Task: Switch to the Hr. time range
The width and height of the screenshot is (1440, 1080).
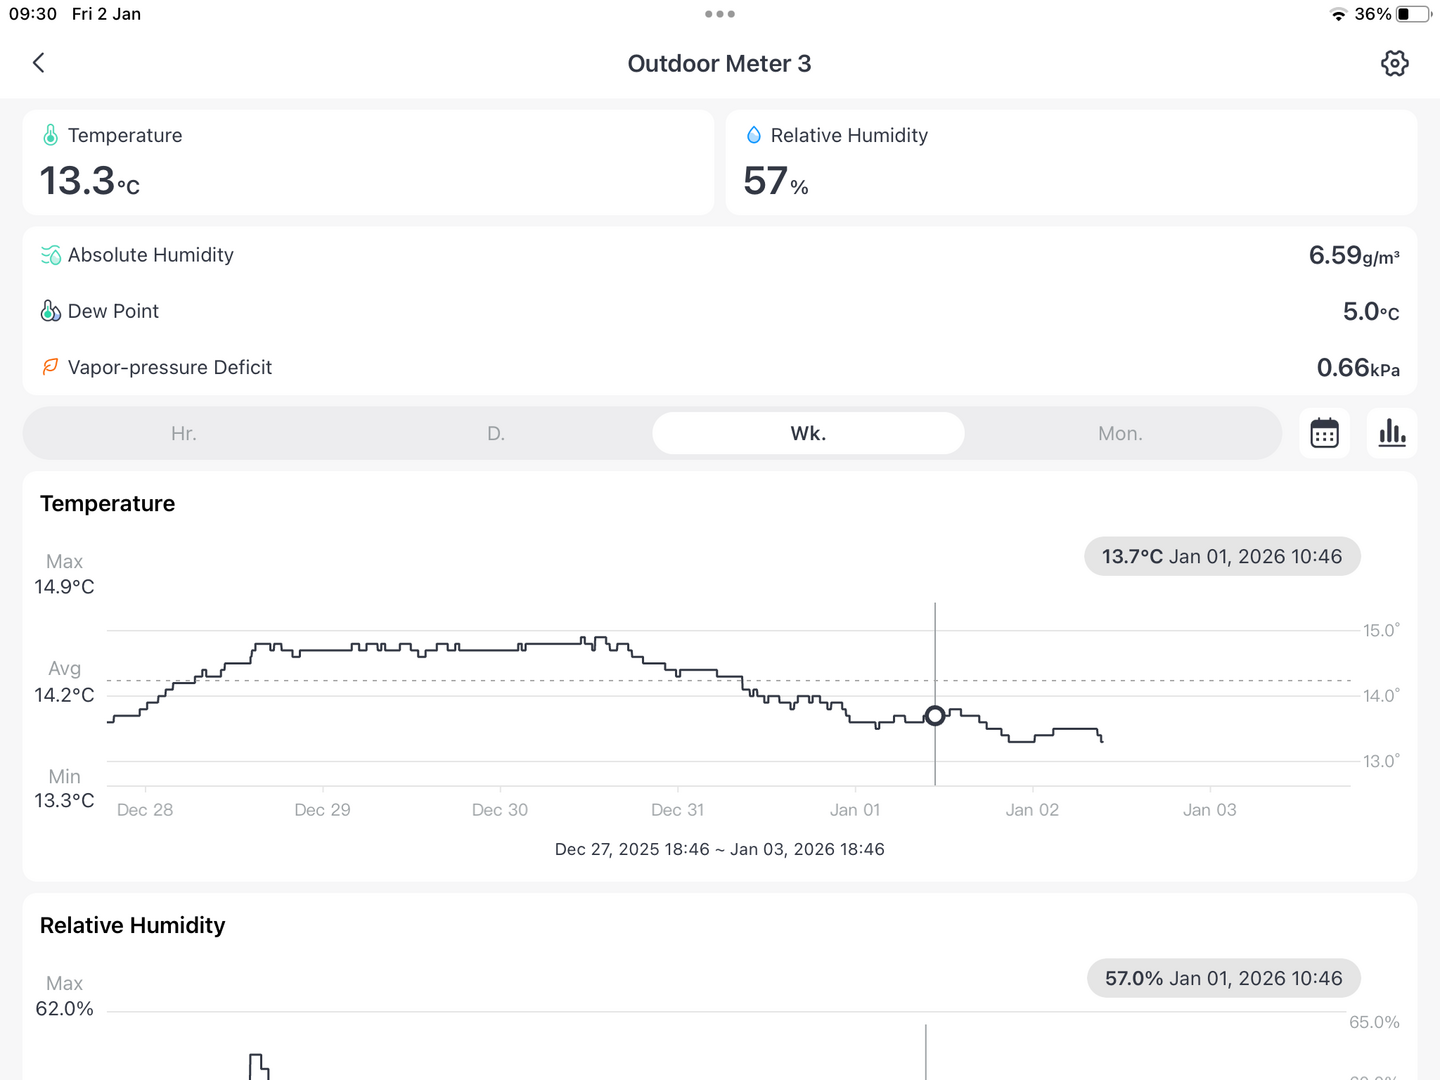Action: [183, 433]
